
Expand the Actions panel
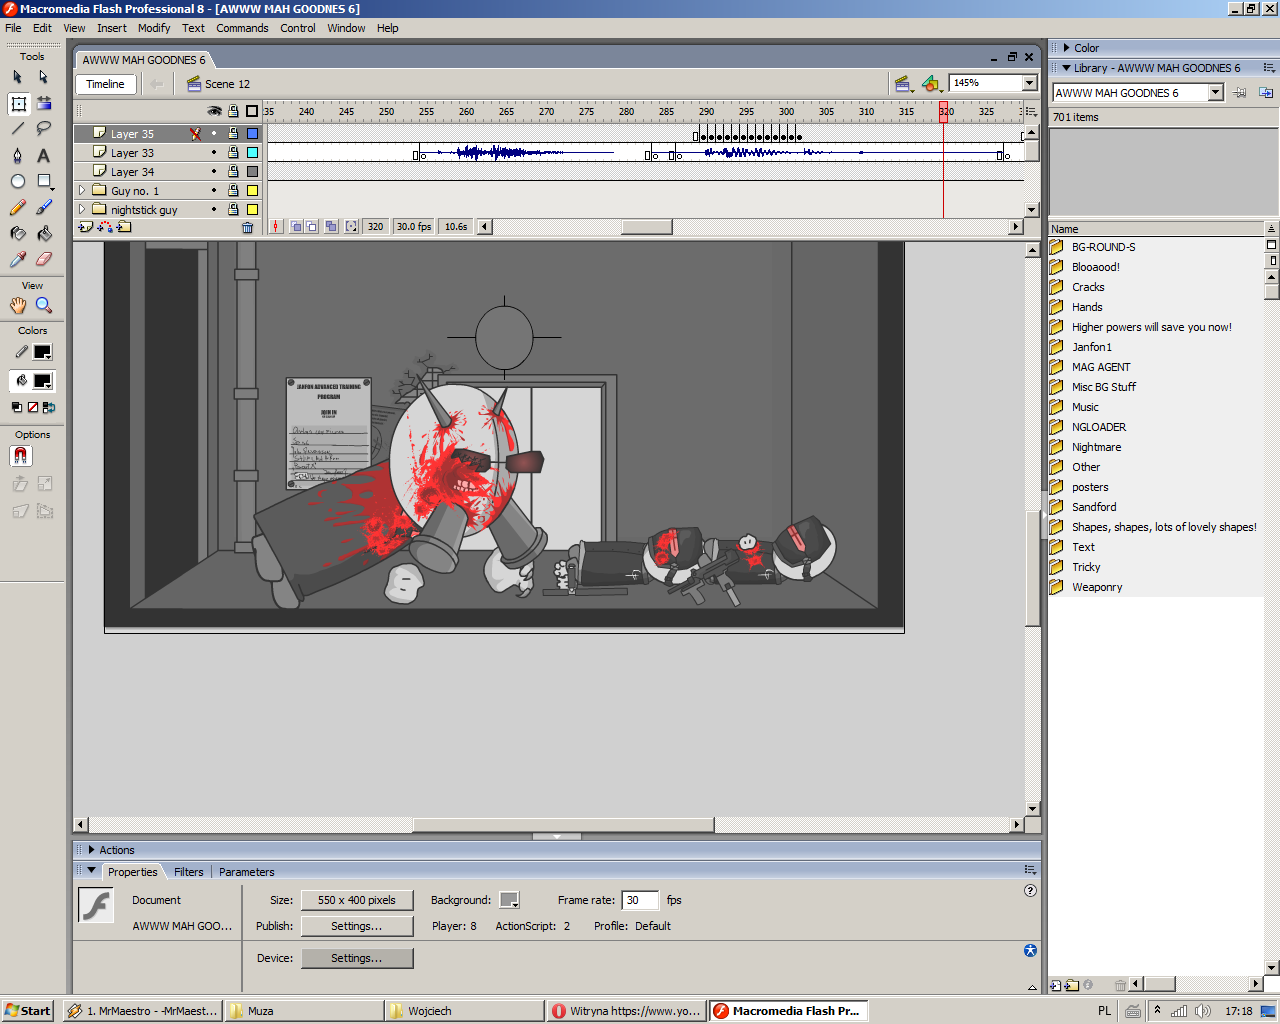pyautogui.click(x=92, y=850)
